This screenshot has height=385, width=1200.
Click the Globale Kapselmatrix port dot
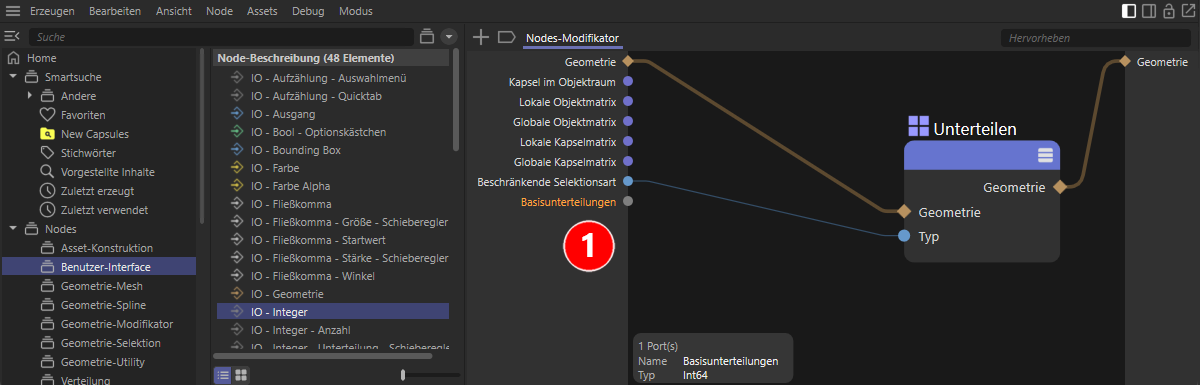[x=628, y=162]
